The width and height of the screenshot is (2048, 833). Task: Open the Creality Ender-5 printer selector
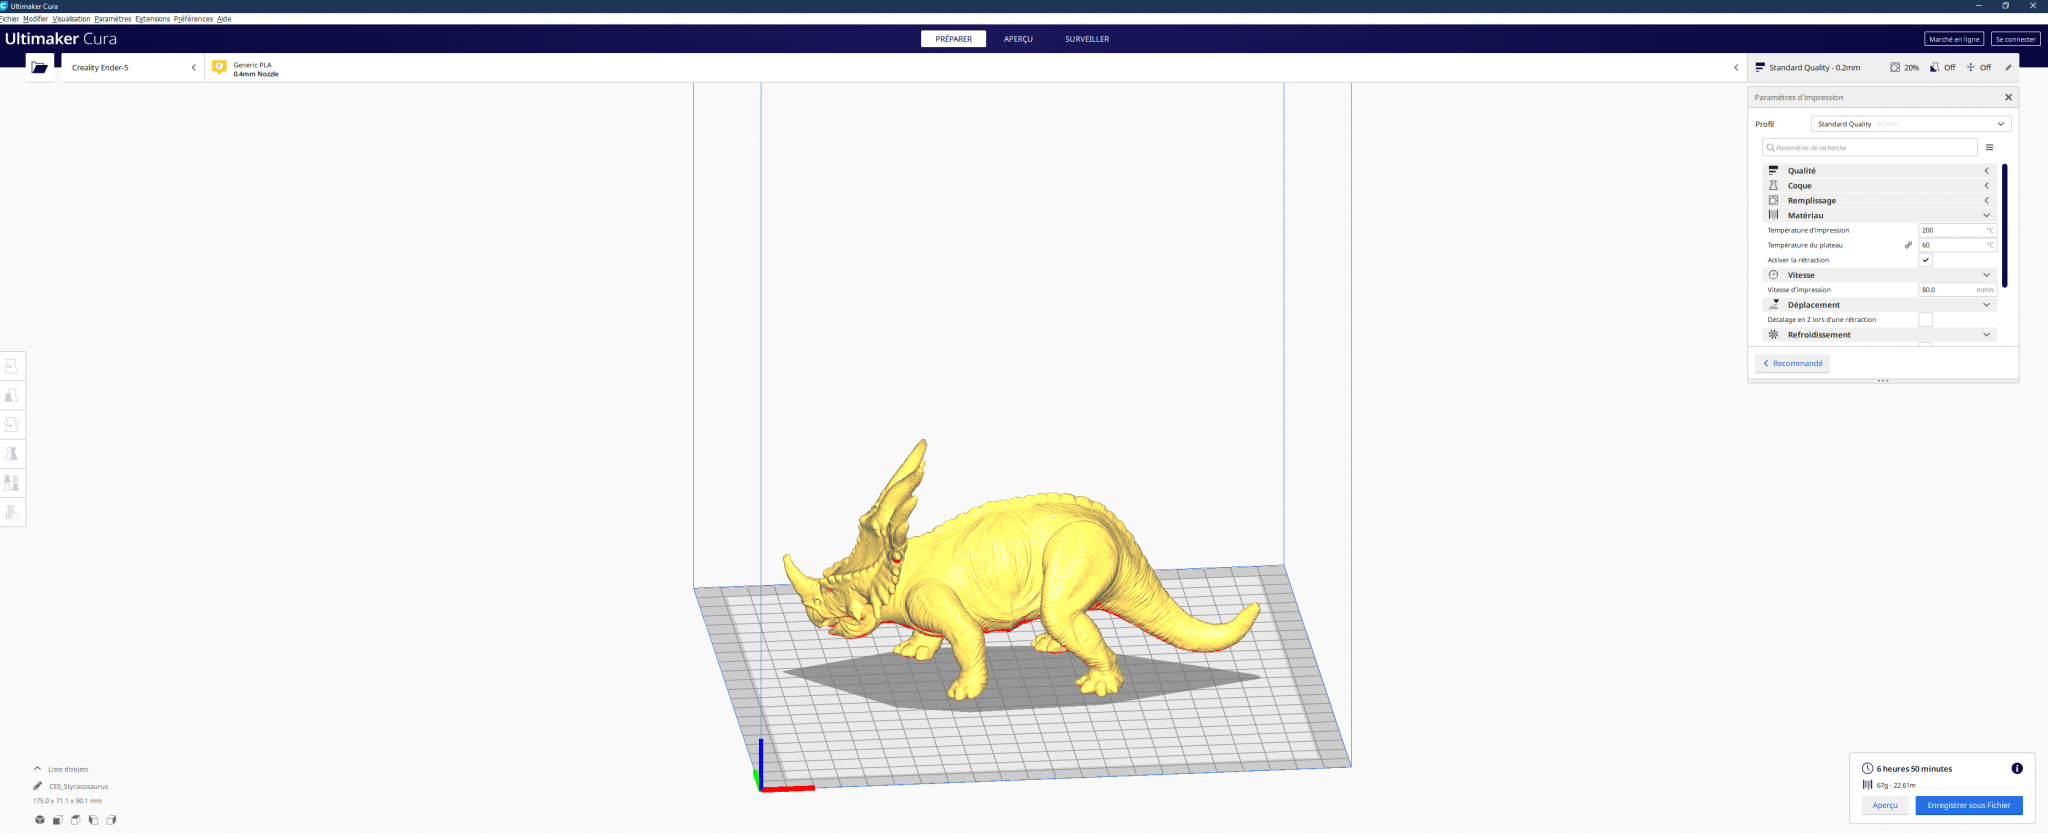[x=133, y=68]
